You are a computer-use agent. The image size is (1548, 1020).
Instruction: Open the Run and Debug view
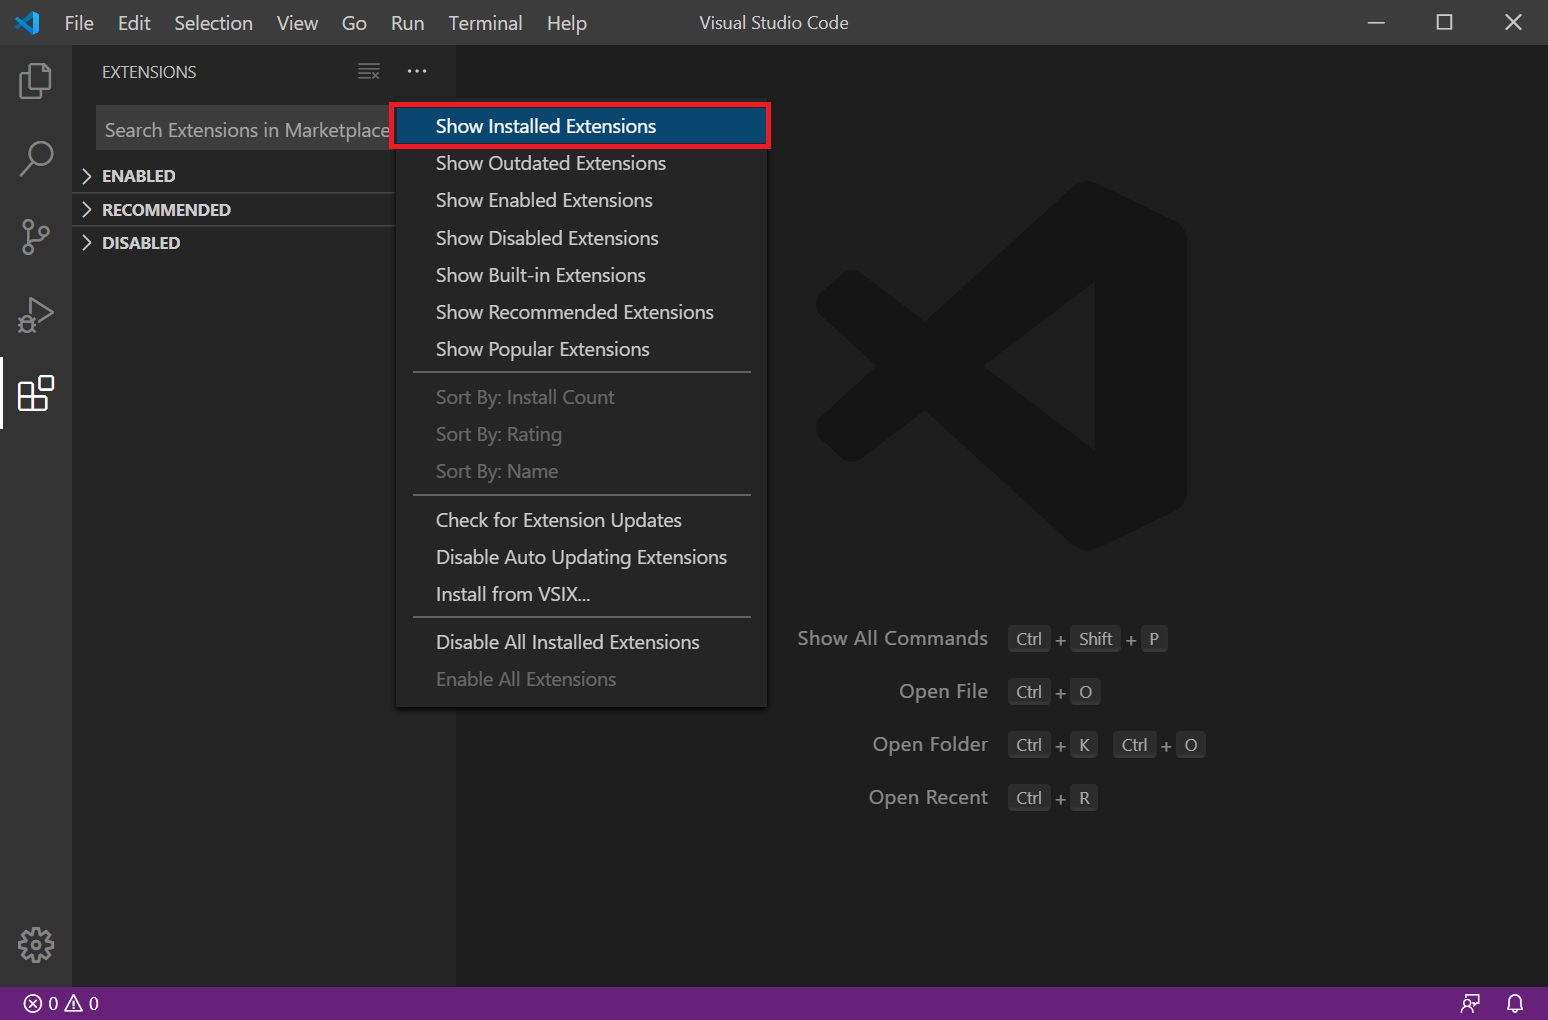tap(36, 315)
